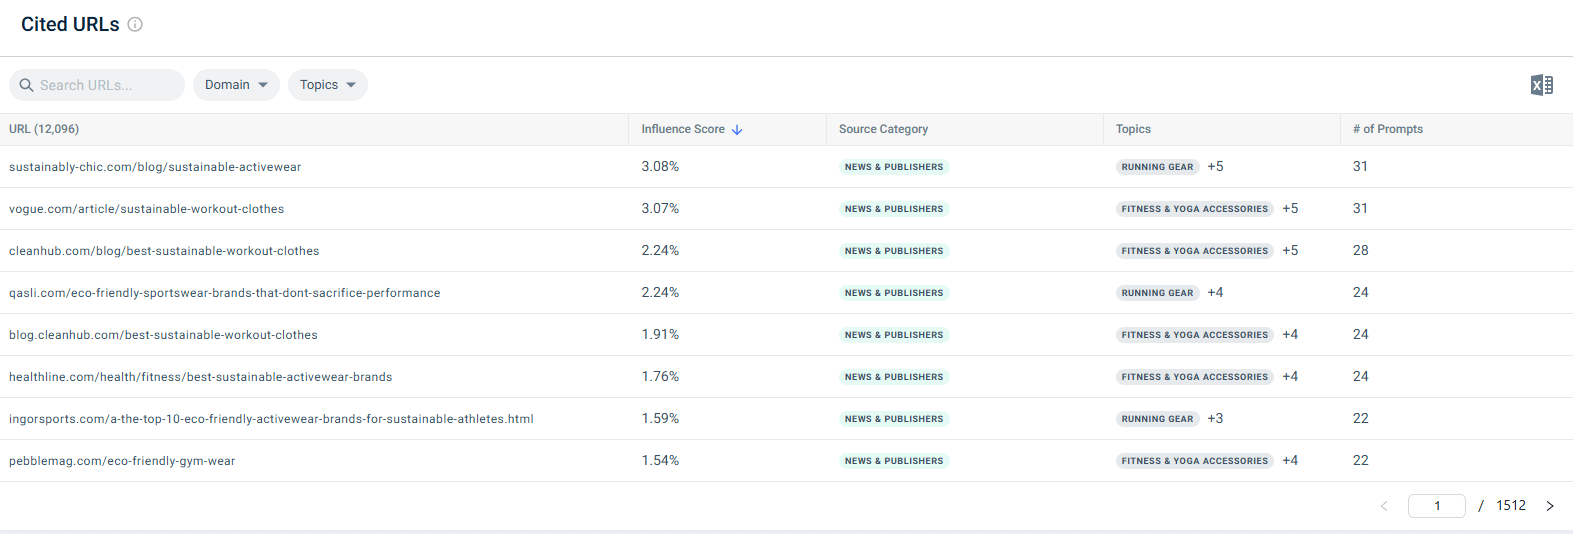Click the Cited URLs heading

point(70,24)
